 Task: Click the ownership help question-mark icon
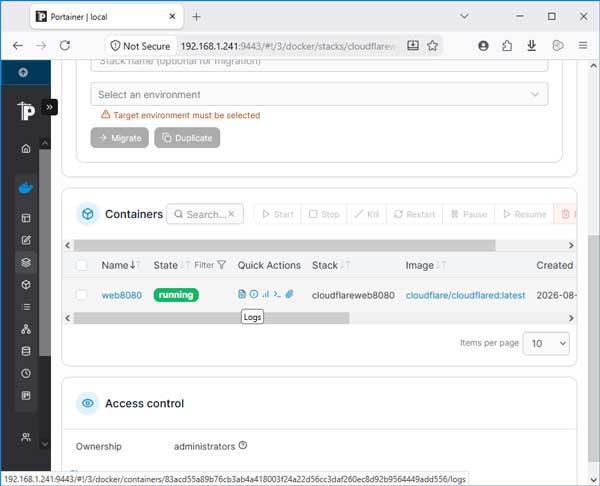coord(243,445)
